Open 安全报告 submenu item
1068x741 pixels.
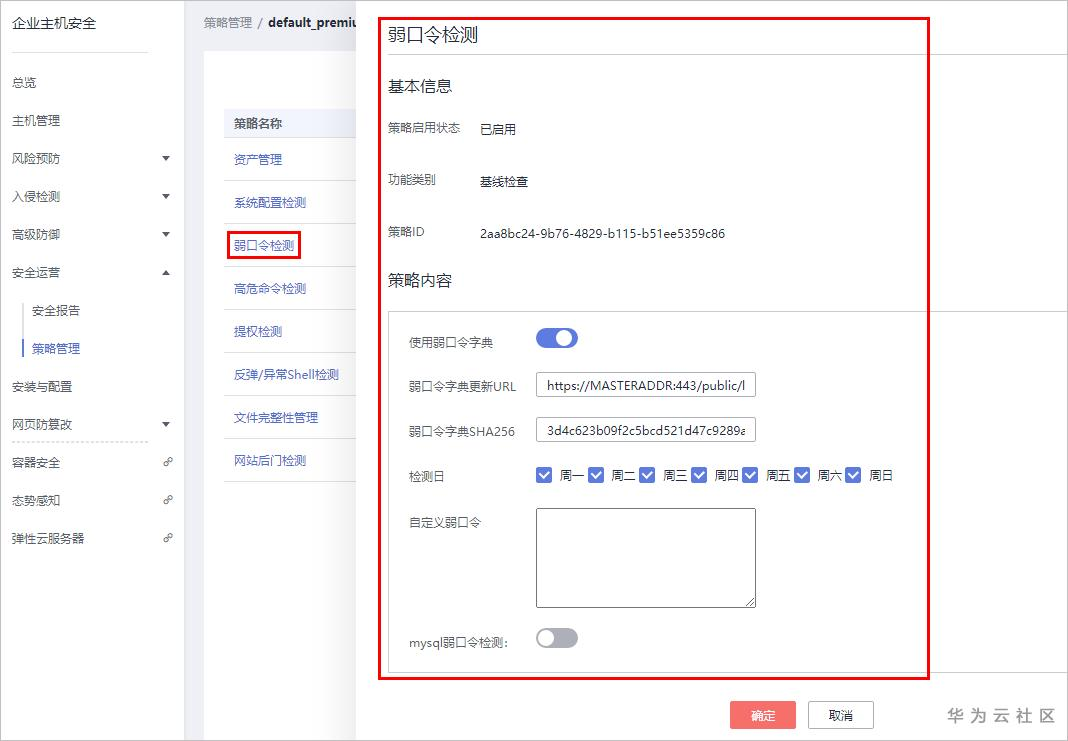click(x=56, y=311)
